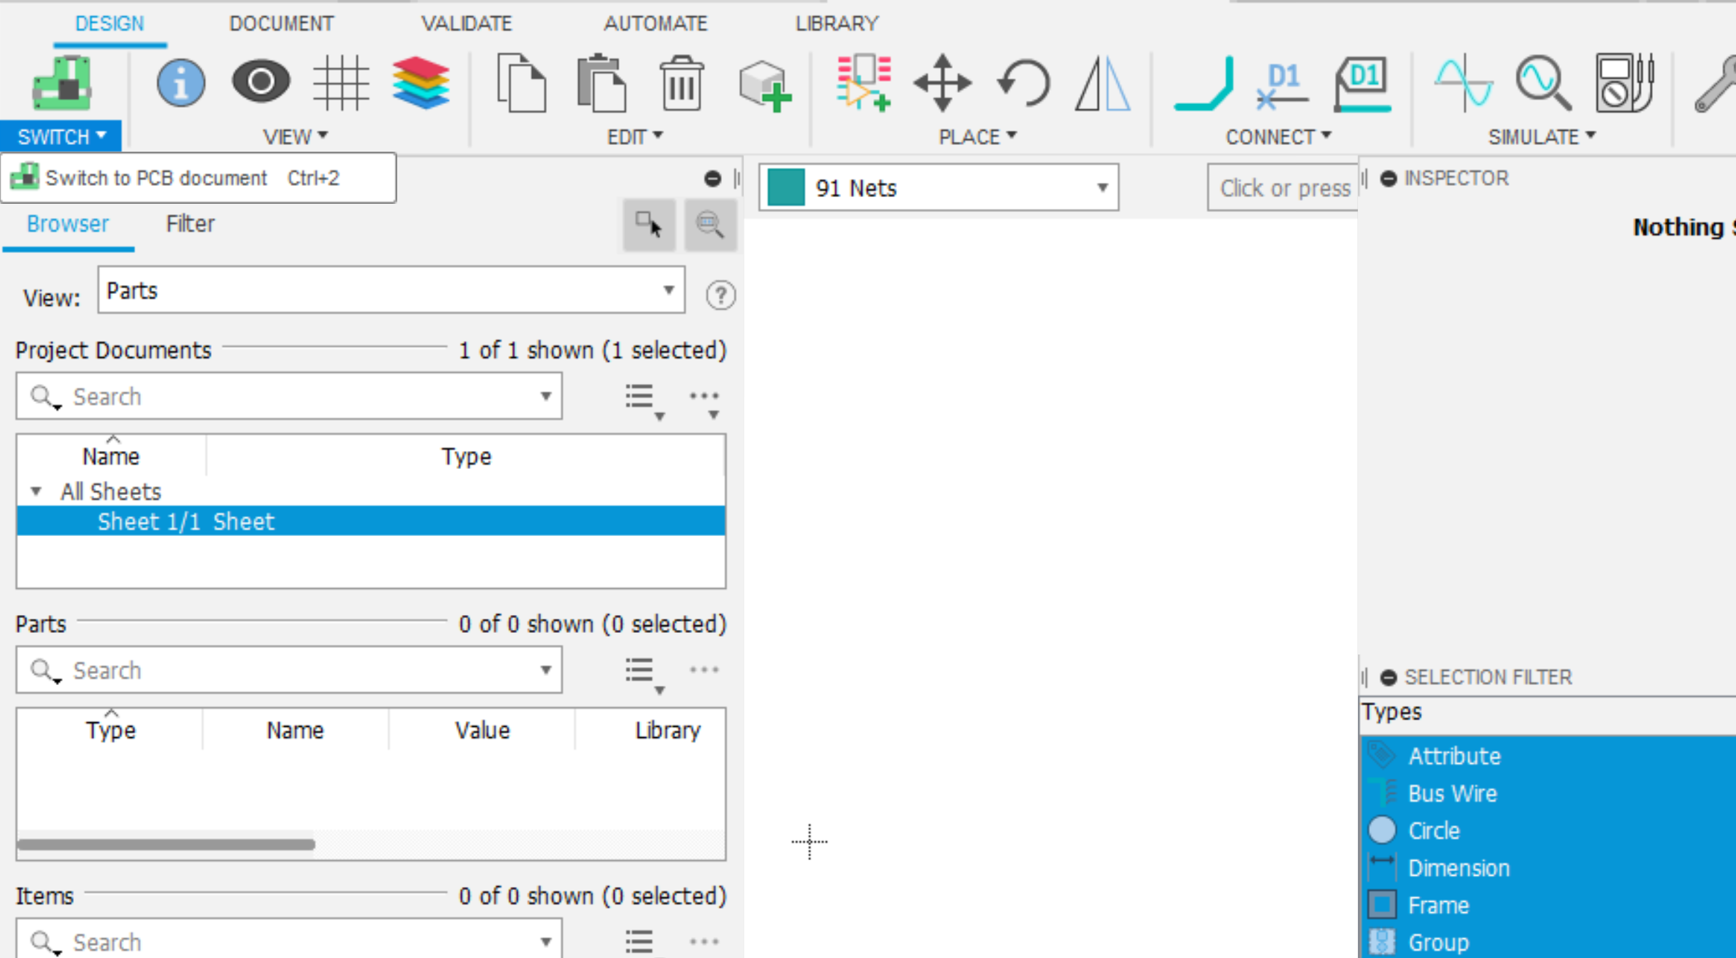1736x958 pixels.
Task: Disable Bus Wire selection filtering
Action: (x=1452, y=793)
